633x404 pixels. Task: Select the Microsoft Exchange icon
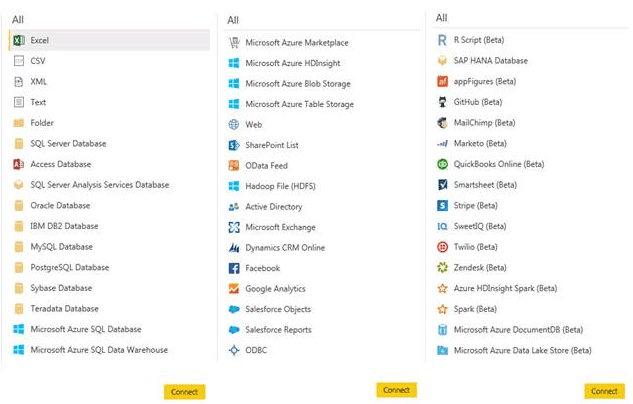pos(234,227)
